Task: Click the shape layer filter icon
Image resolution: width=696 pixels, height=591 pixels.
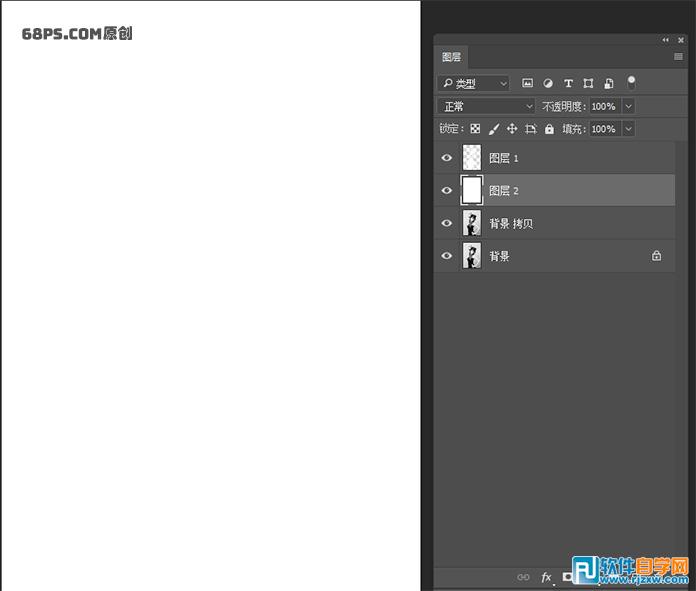Action: (x=588, y=83)
